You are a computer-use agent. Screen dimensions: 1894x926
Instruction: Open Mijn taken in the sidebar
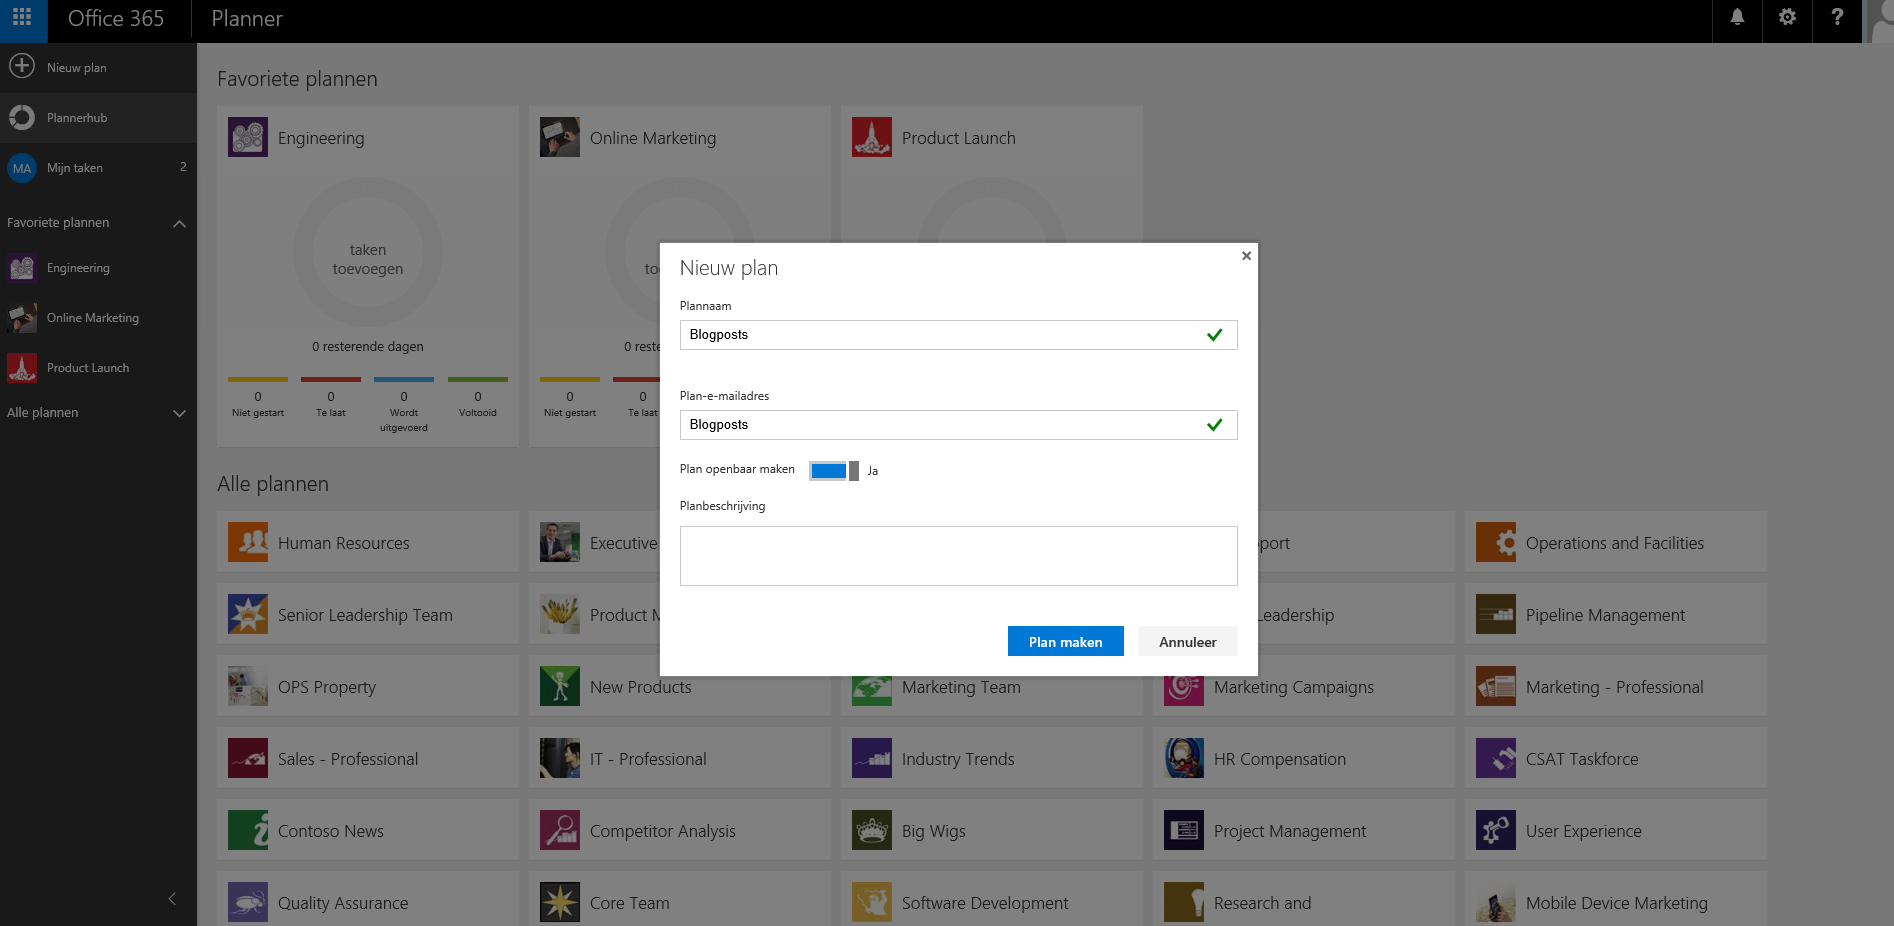pos(98,167)
